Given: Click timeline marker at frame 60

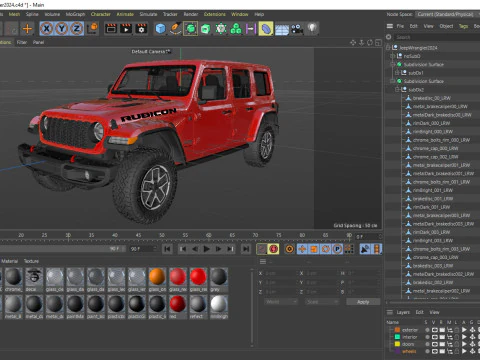Looking at the screenshot, I should (x=209, y=236).
